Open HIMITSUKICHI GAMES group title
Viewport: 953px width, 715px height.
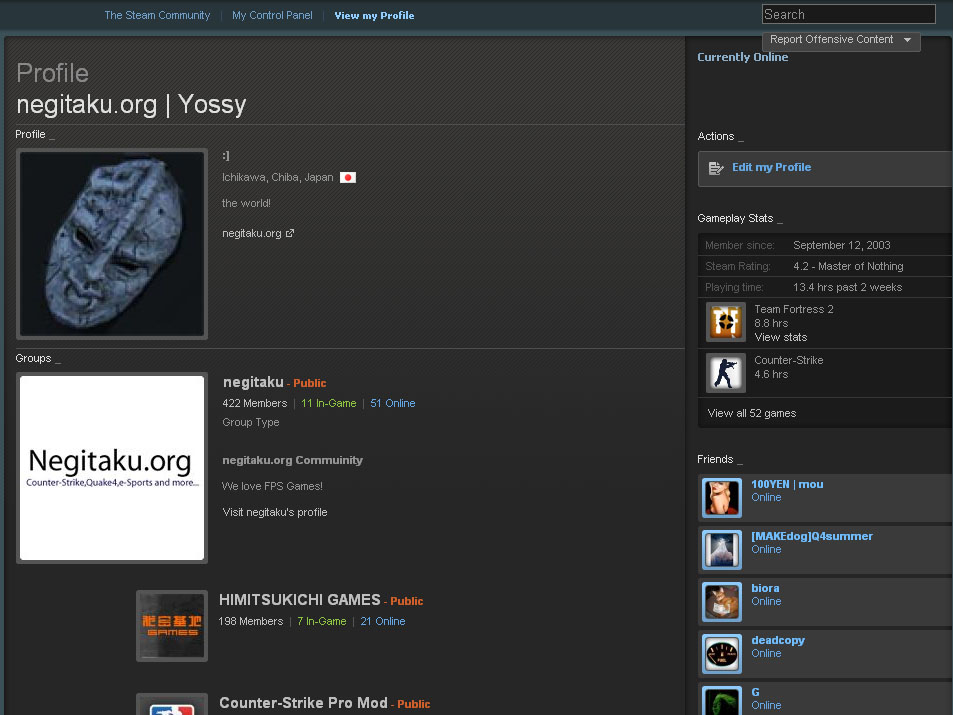[x=300, y=600]
